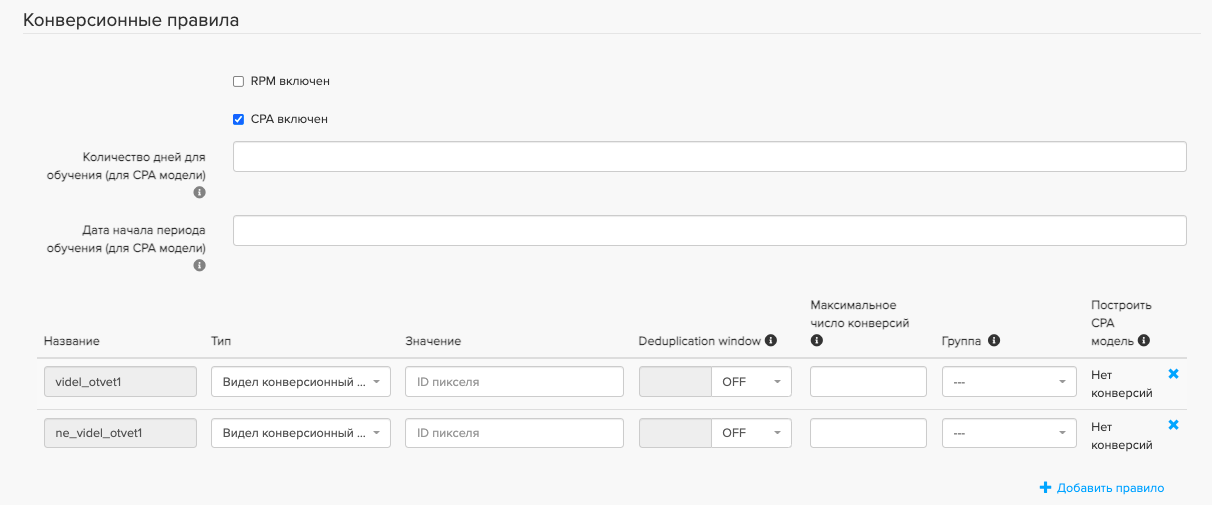Click Добавить правило link
Image resolution: width=1212 pixels, height=505 pixels.
1102,488
